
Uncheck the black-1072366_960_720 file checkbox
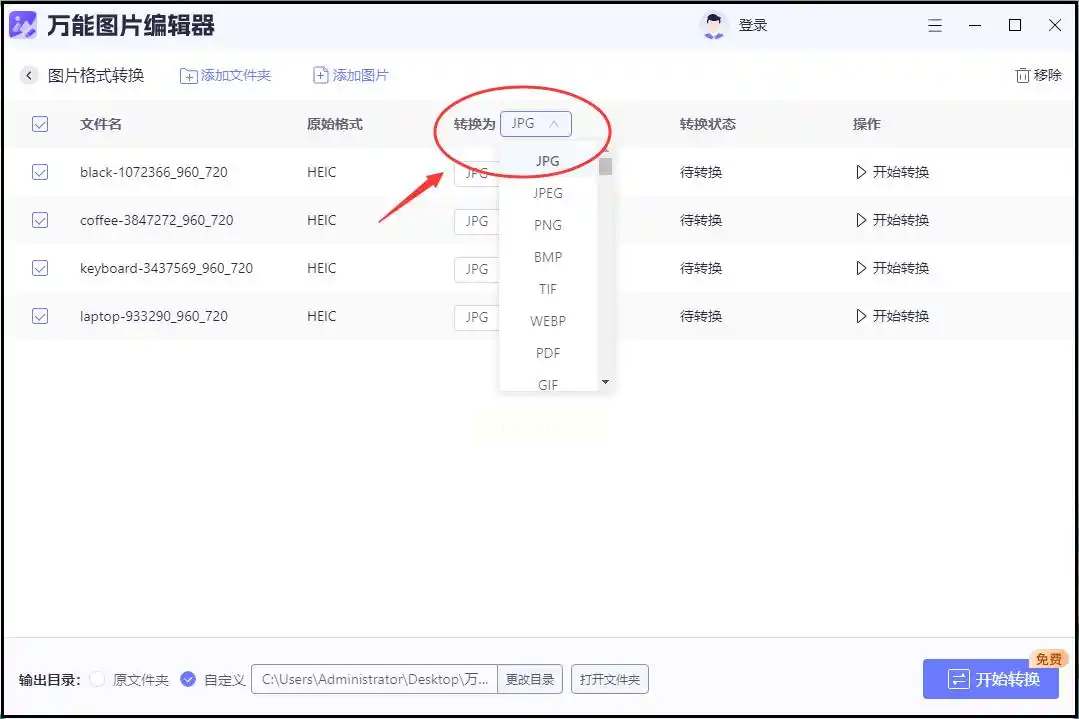pyautogui.click(x=40, y=172)
